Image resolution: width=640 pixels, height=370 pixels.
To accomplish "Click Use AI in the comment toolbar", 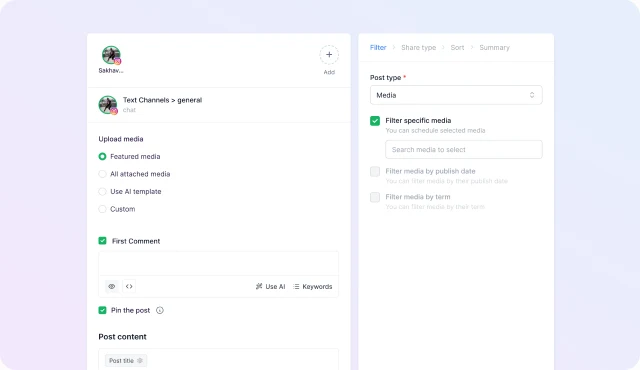I will [x=270, y=286].
